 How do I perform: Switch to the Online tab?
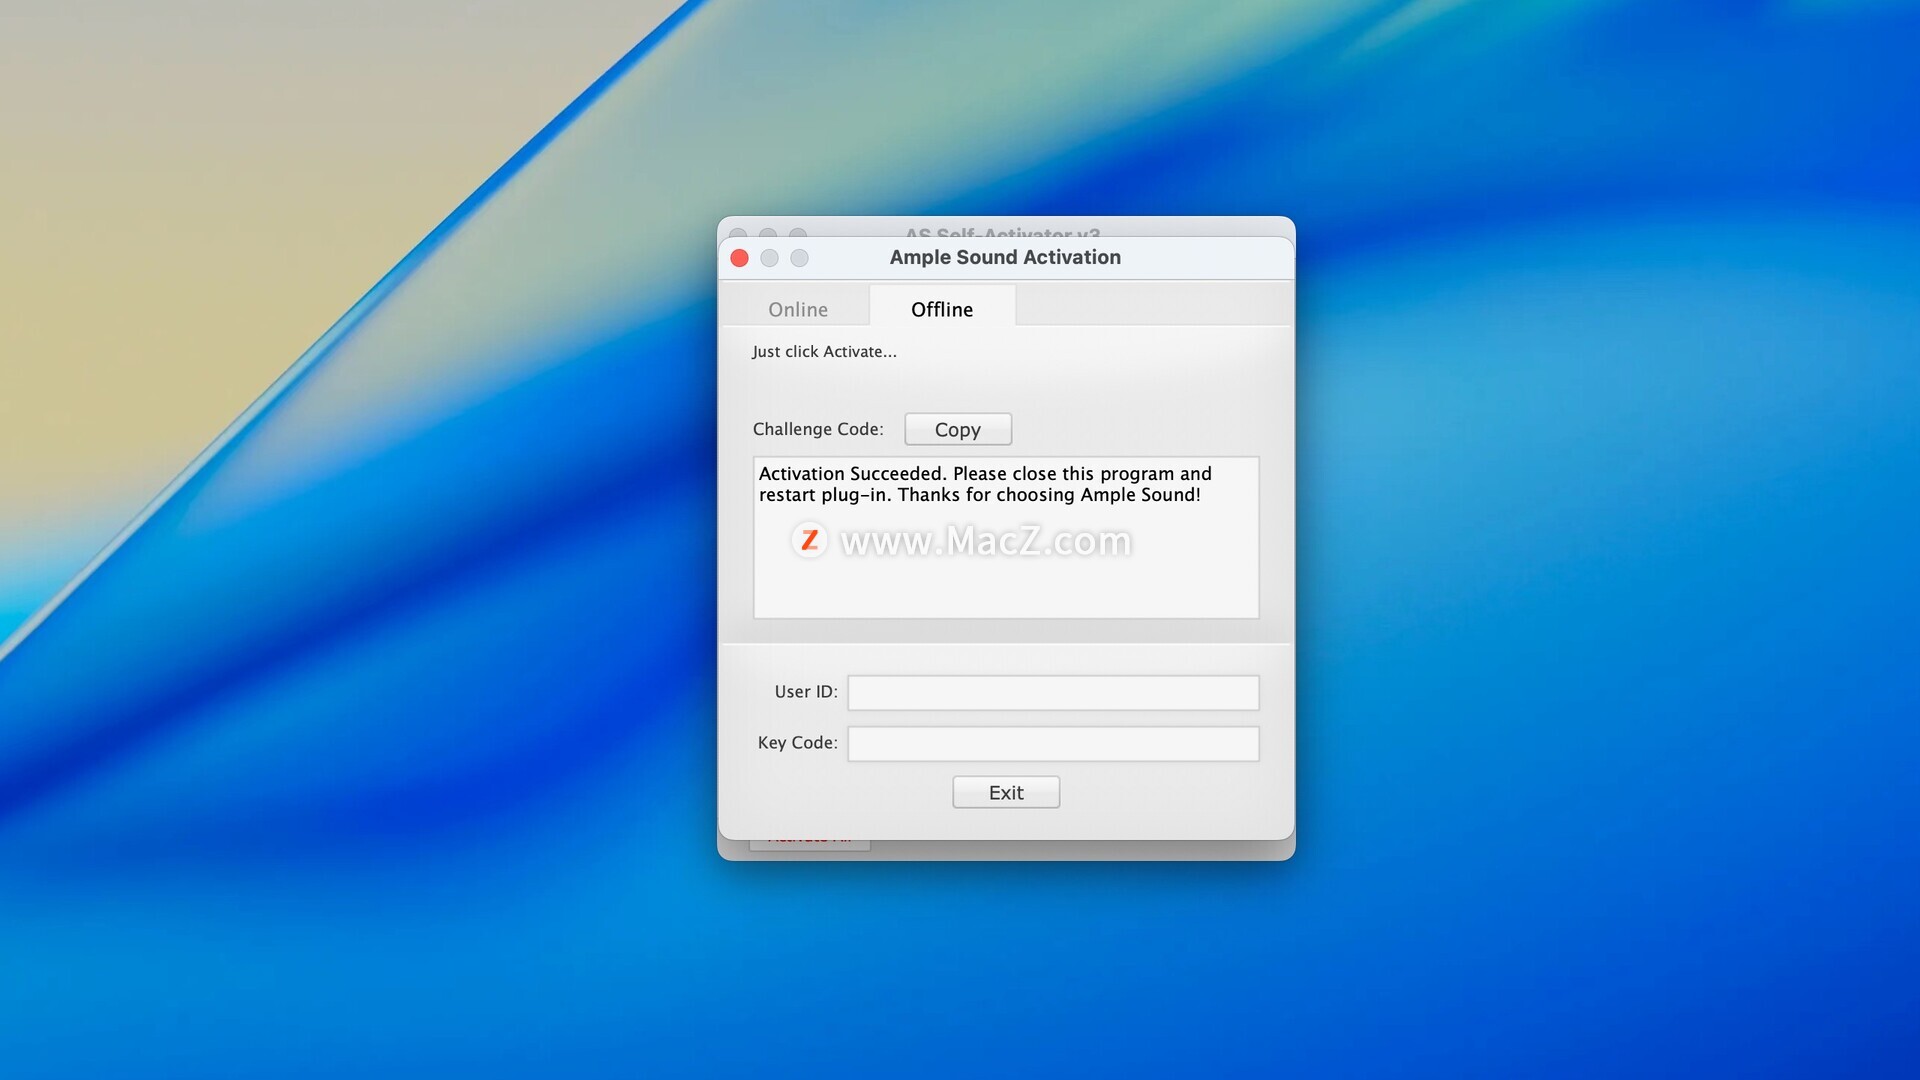click(797, 309)
